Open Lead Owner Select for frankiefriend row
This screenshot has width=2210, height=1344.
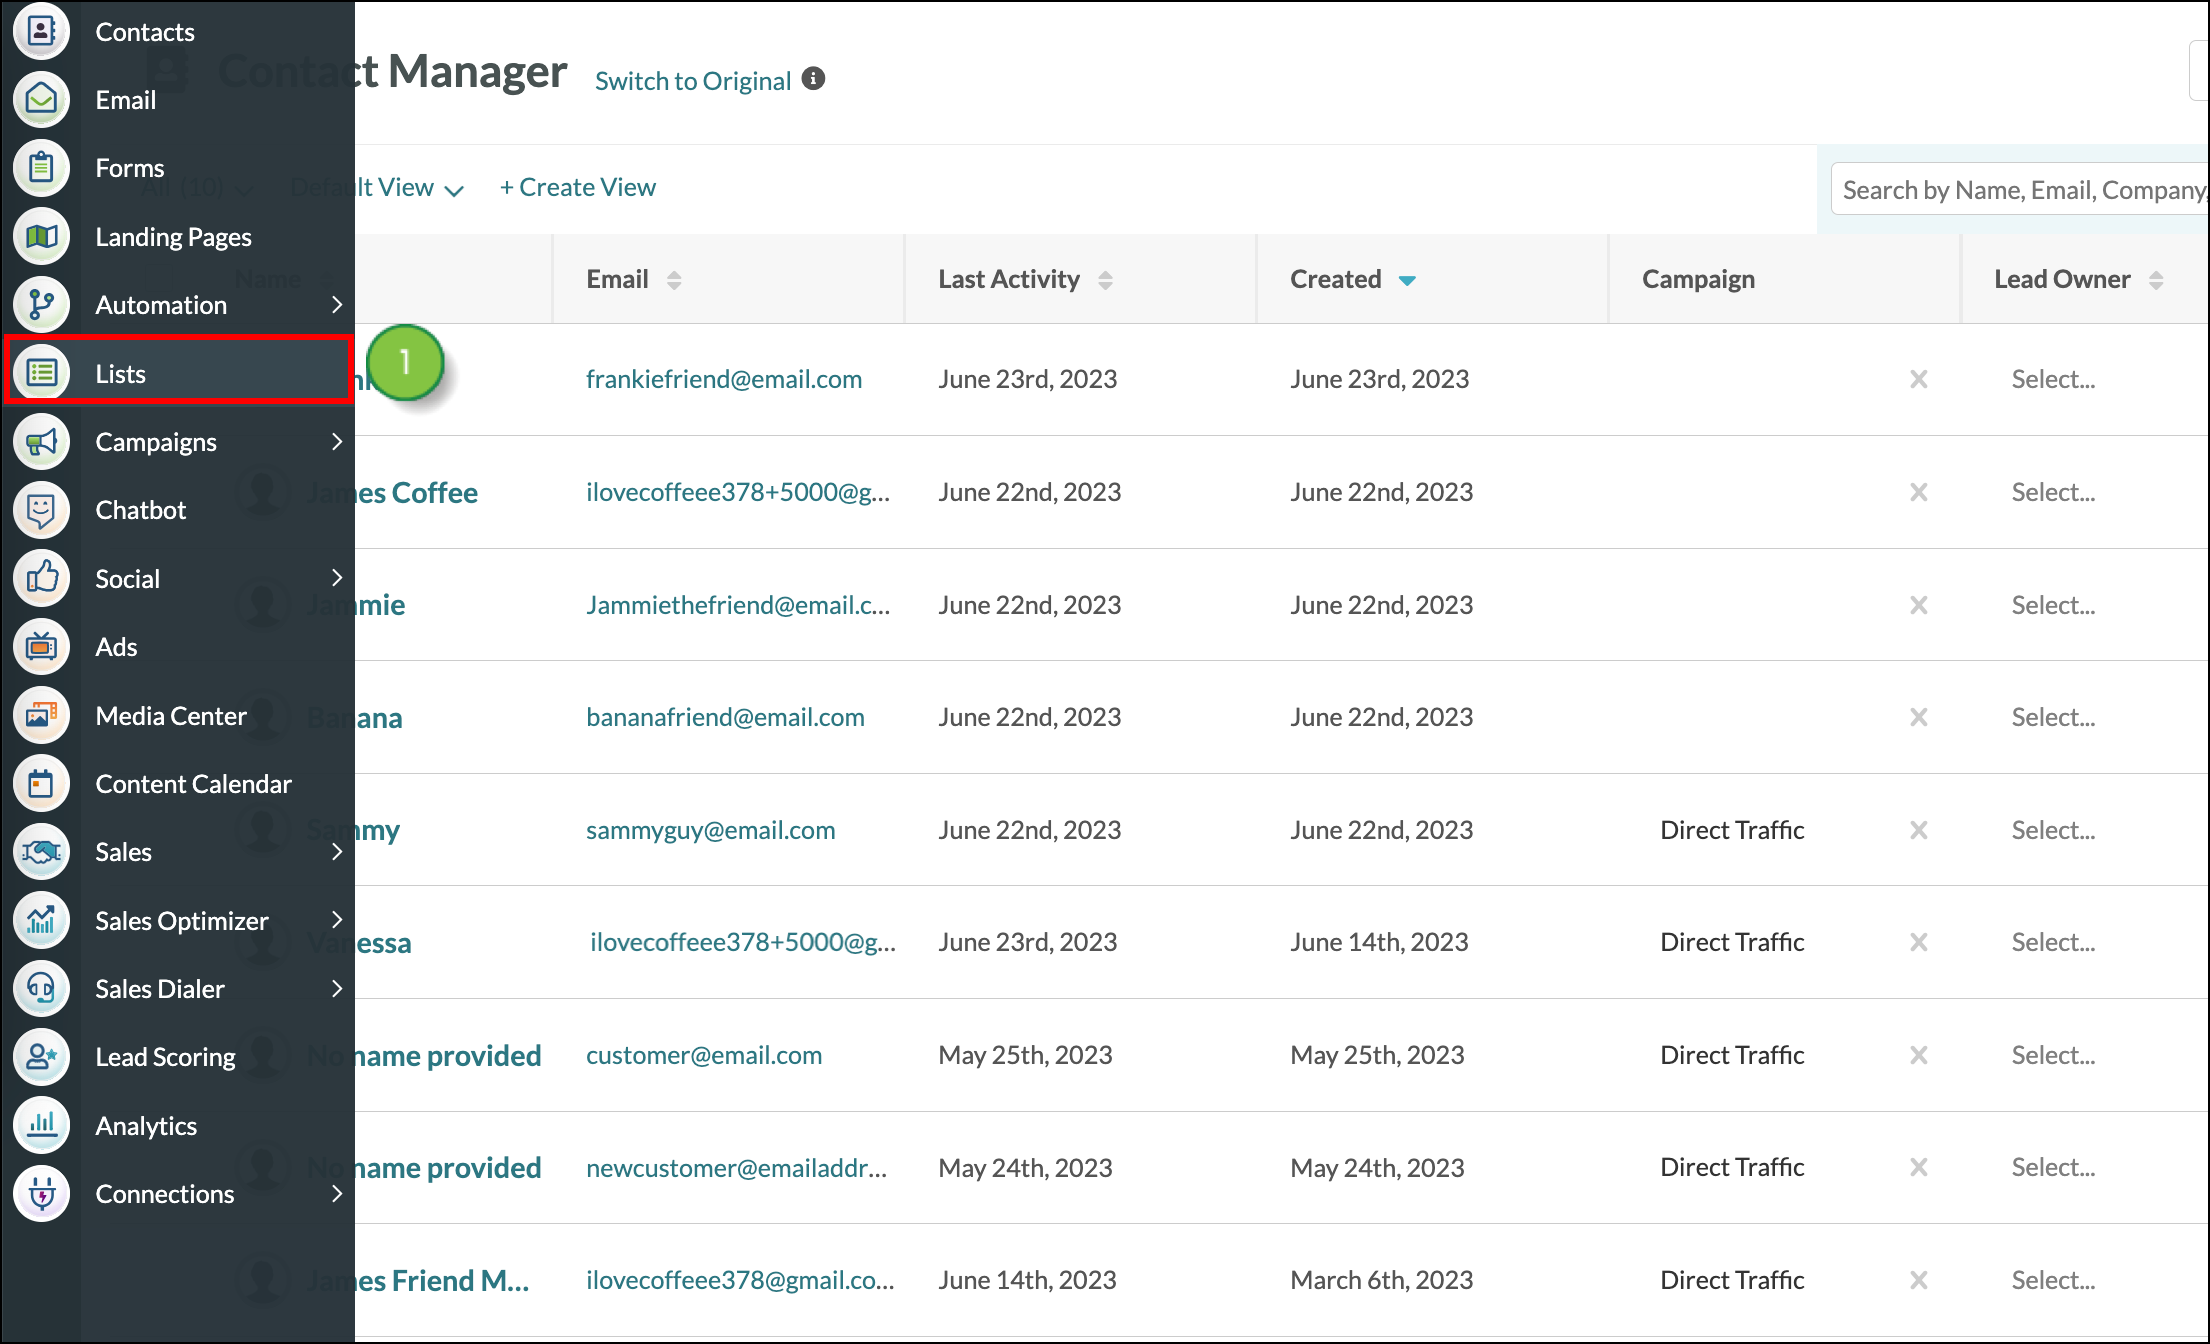point(2053,379)
